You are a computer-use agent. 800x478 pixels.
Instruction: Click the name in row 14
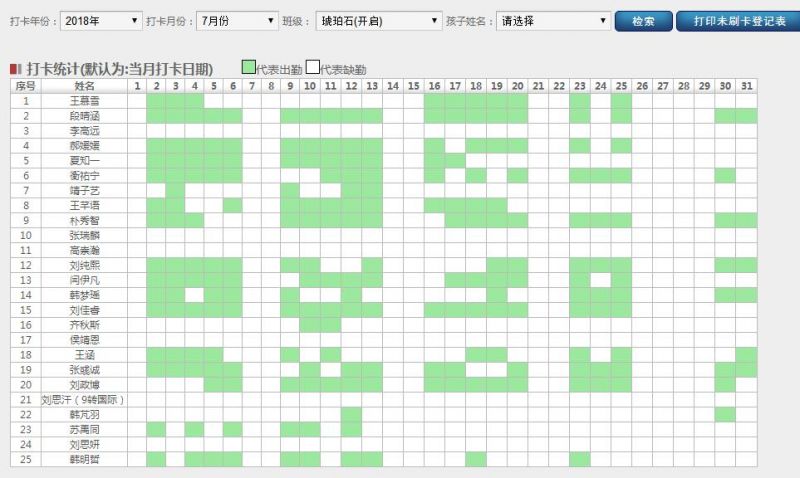(84, 295)
